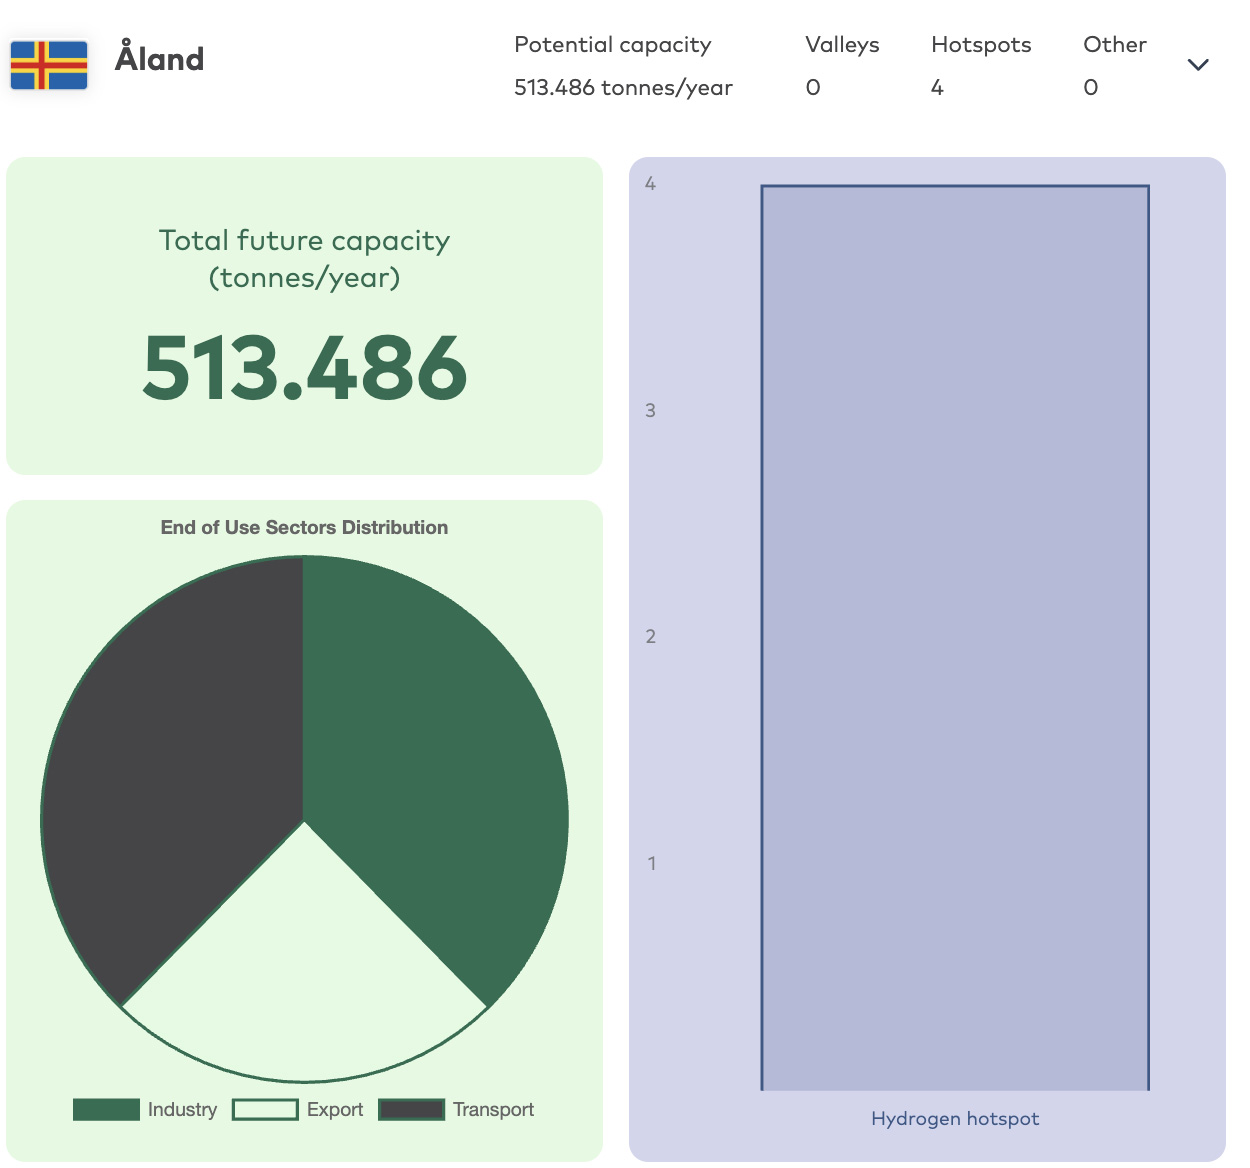Click the 513.486 total capacity figure
Screen dimensions: 1250x1168
pos(305,368)
